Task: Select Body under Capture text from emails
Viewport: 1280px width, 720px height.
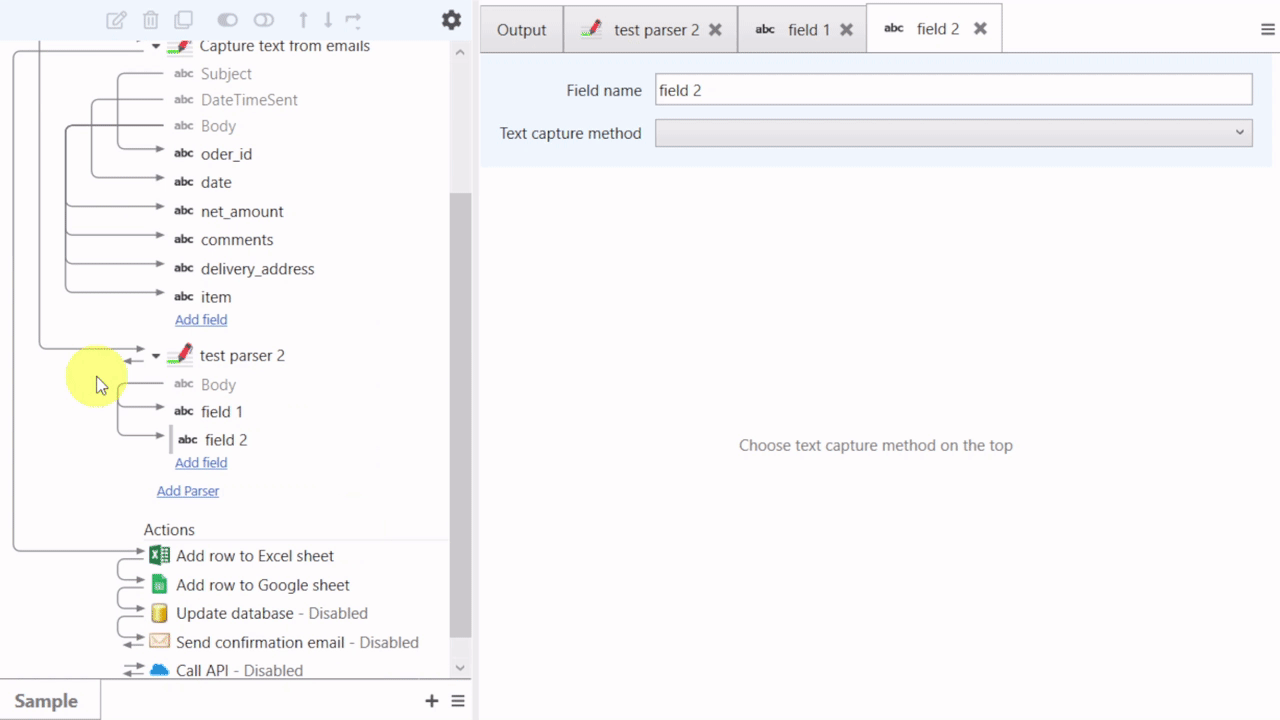Action: pos(218,126)
